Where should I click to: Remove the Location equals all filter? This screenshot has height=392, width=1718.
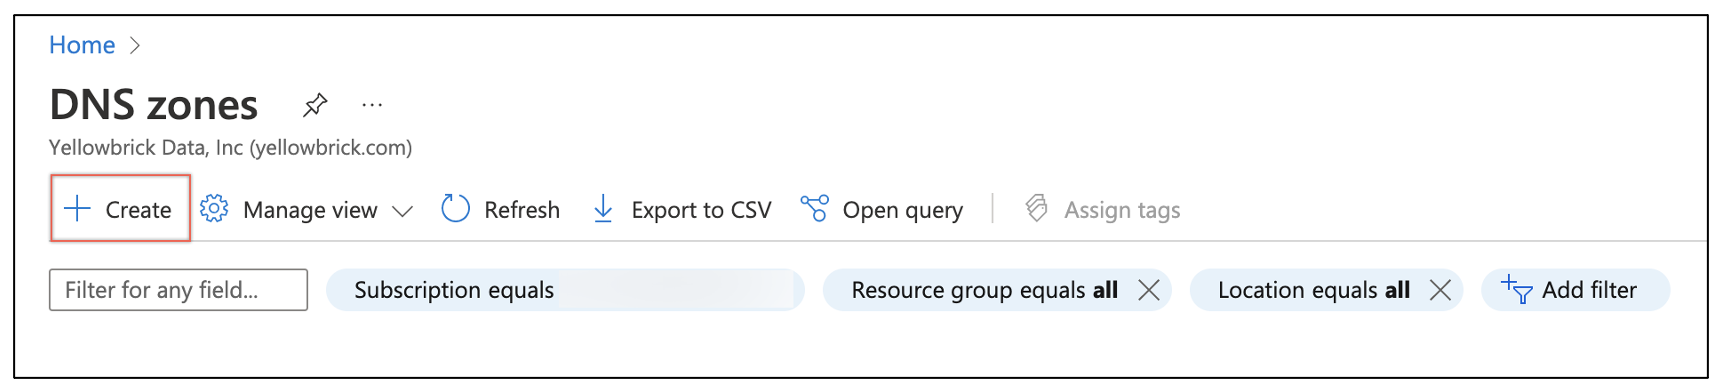pyautogui.click(x=1440, y=290)
